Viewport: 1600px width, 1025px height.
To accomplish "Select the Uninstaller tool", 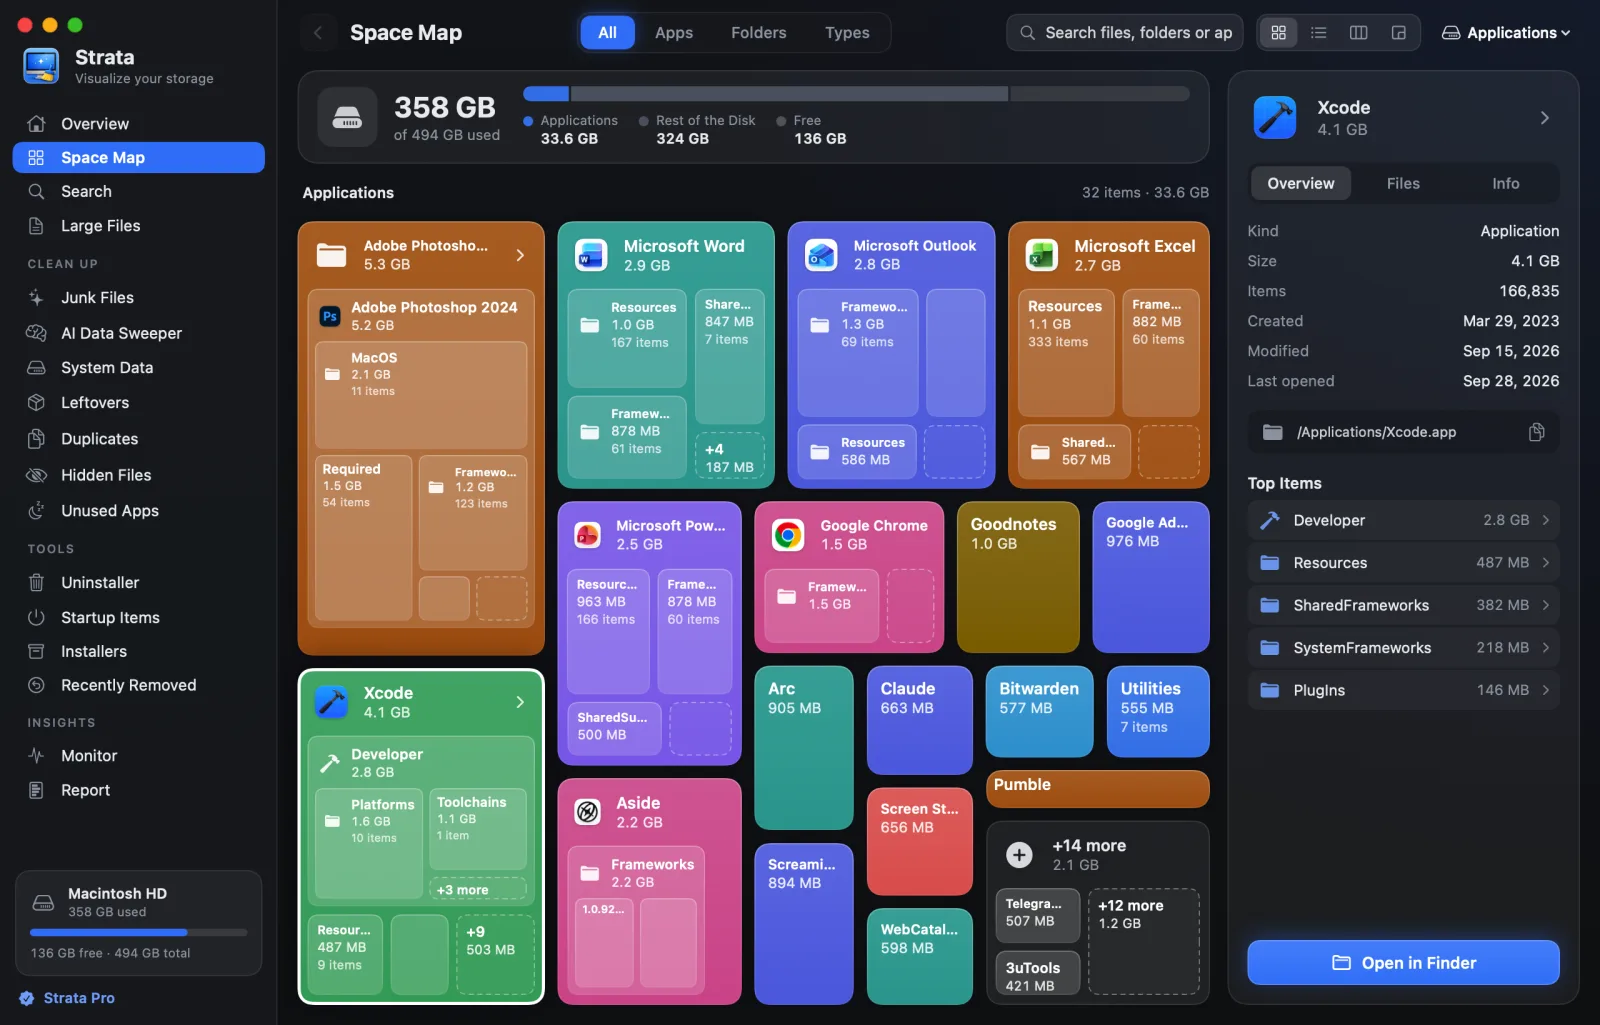I will pyautogui.click(x=138, y=582).
